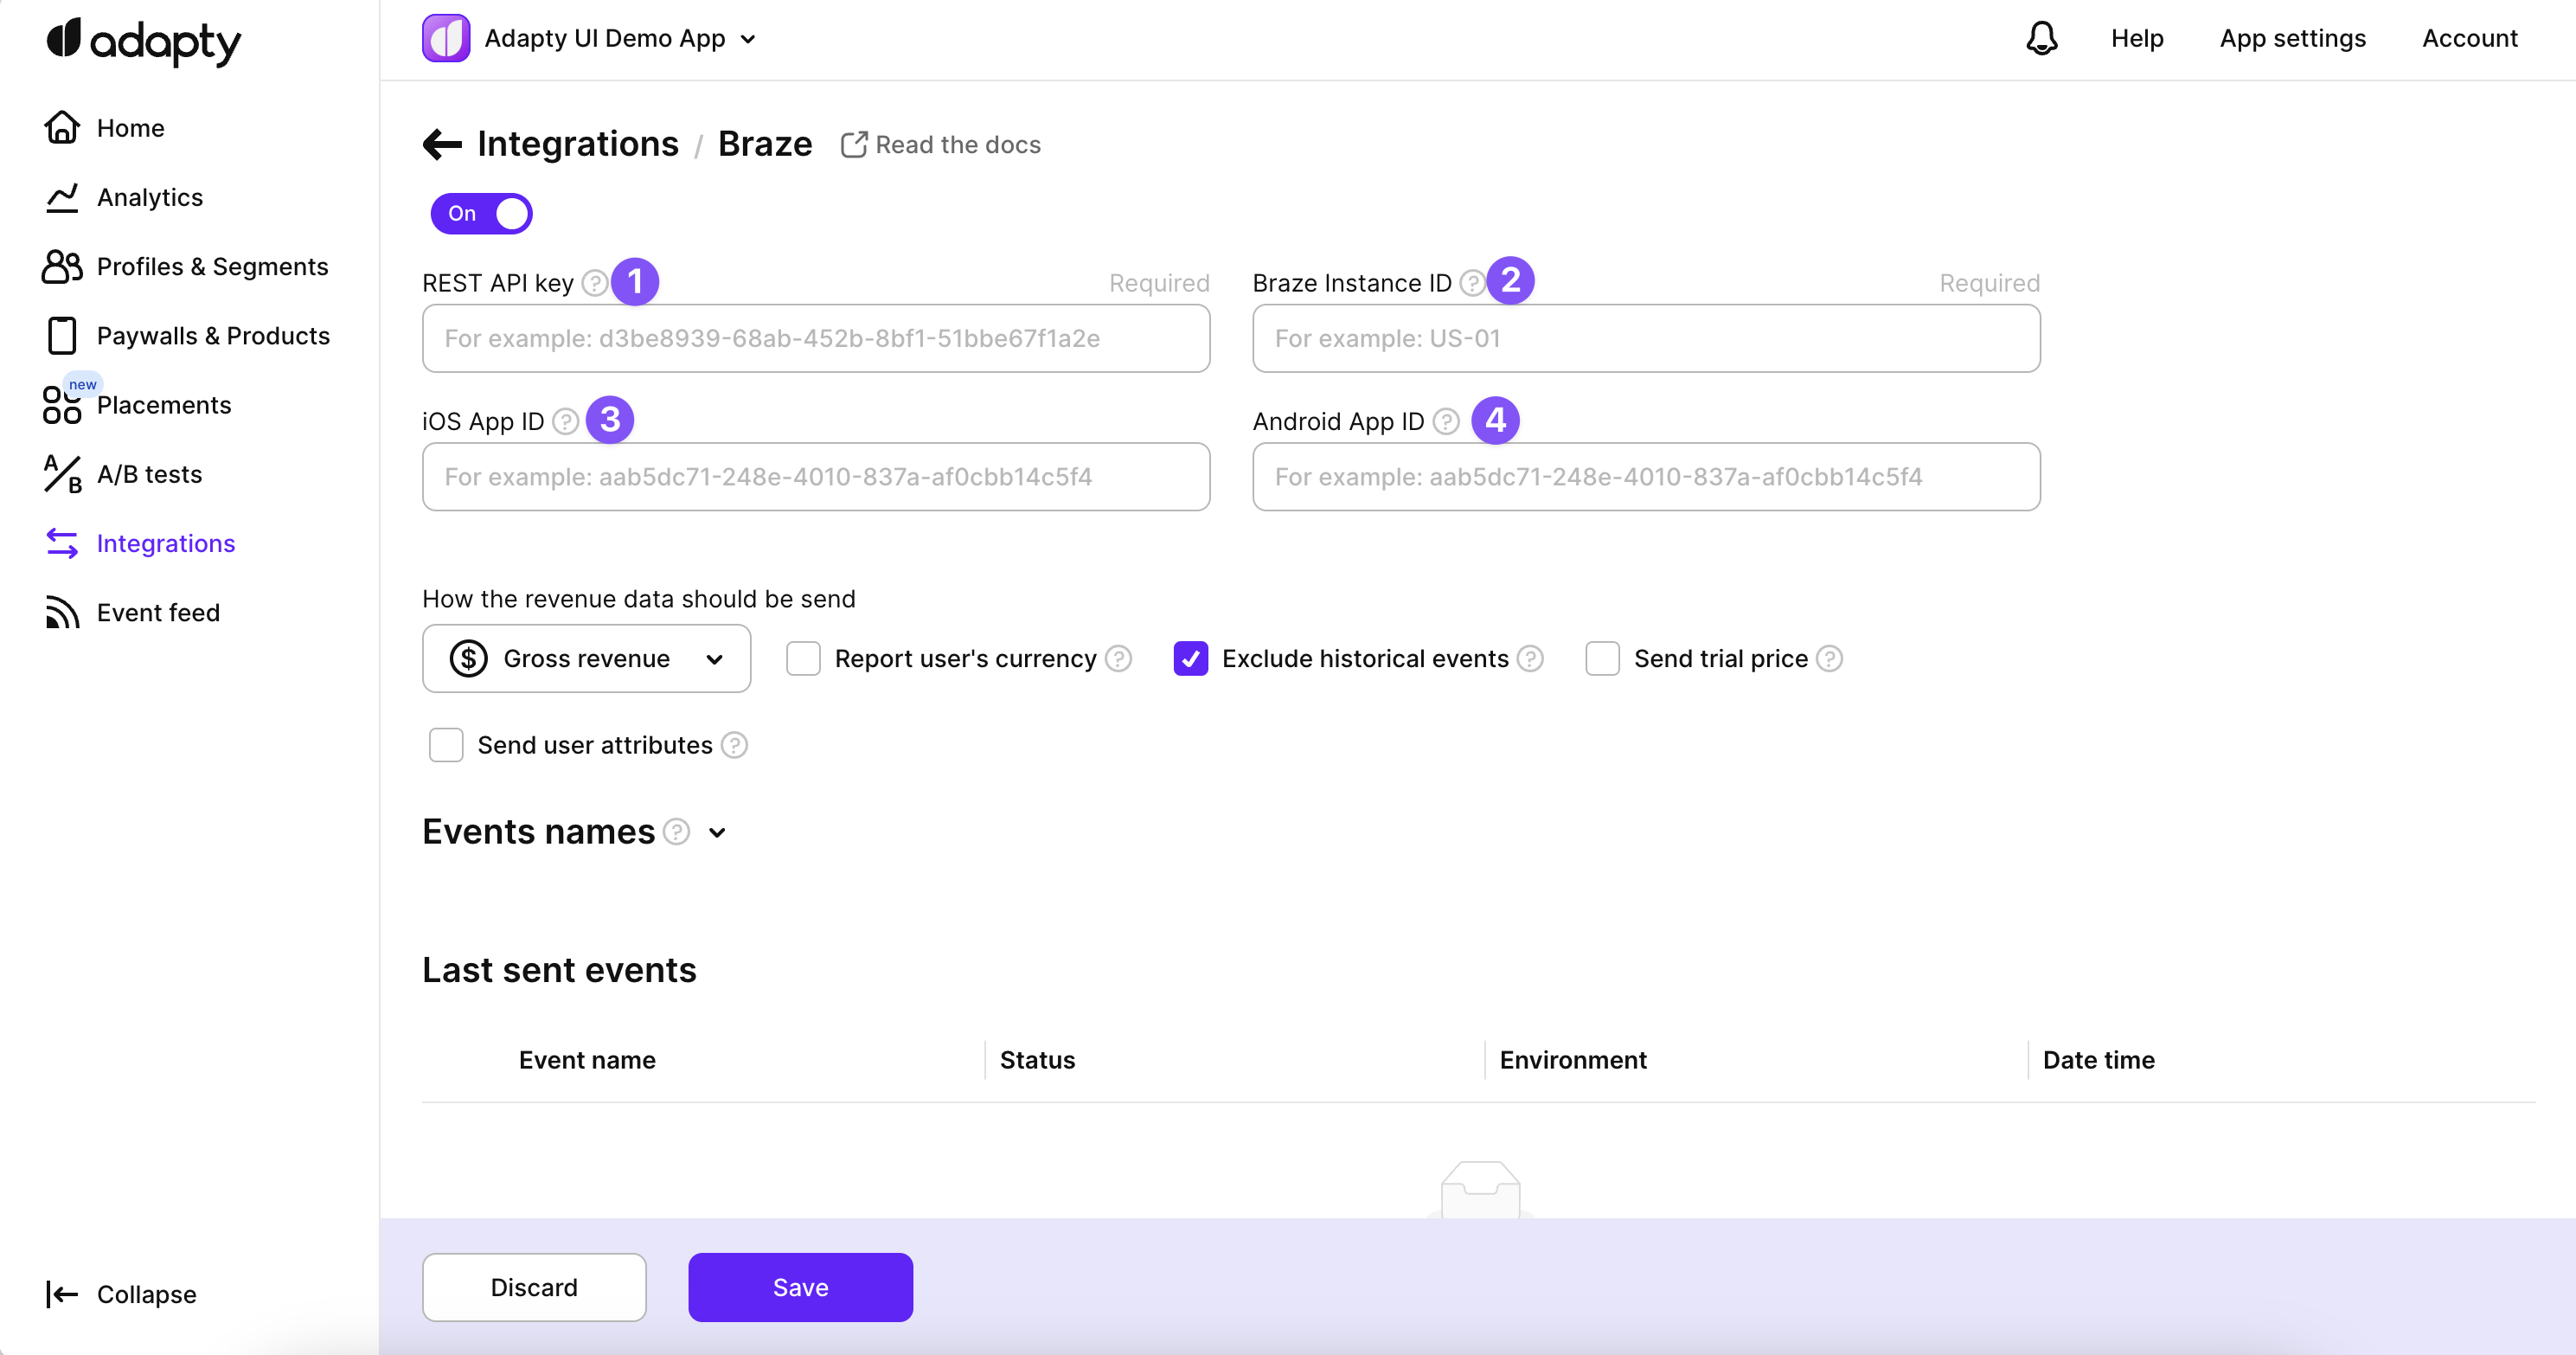The height and width of the screenshot is (1355, 2576).
Task: Click the Event feed sidebar icon
Action: pos(62,612)
